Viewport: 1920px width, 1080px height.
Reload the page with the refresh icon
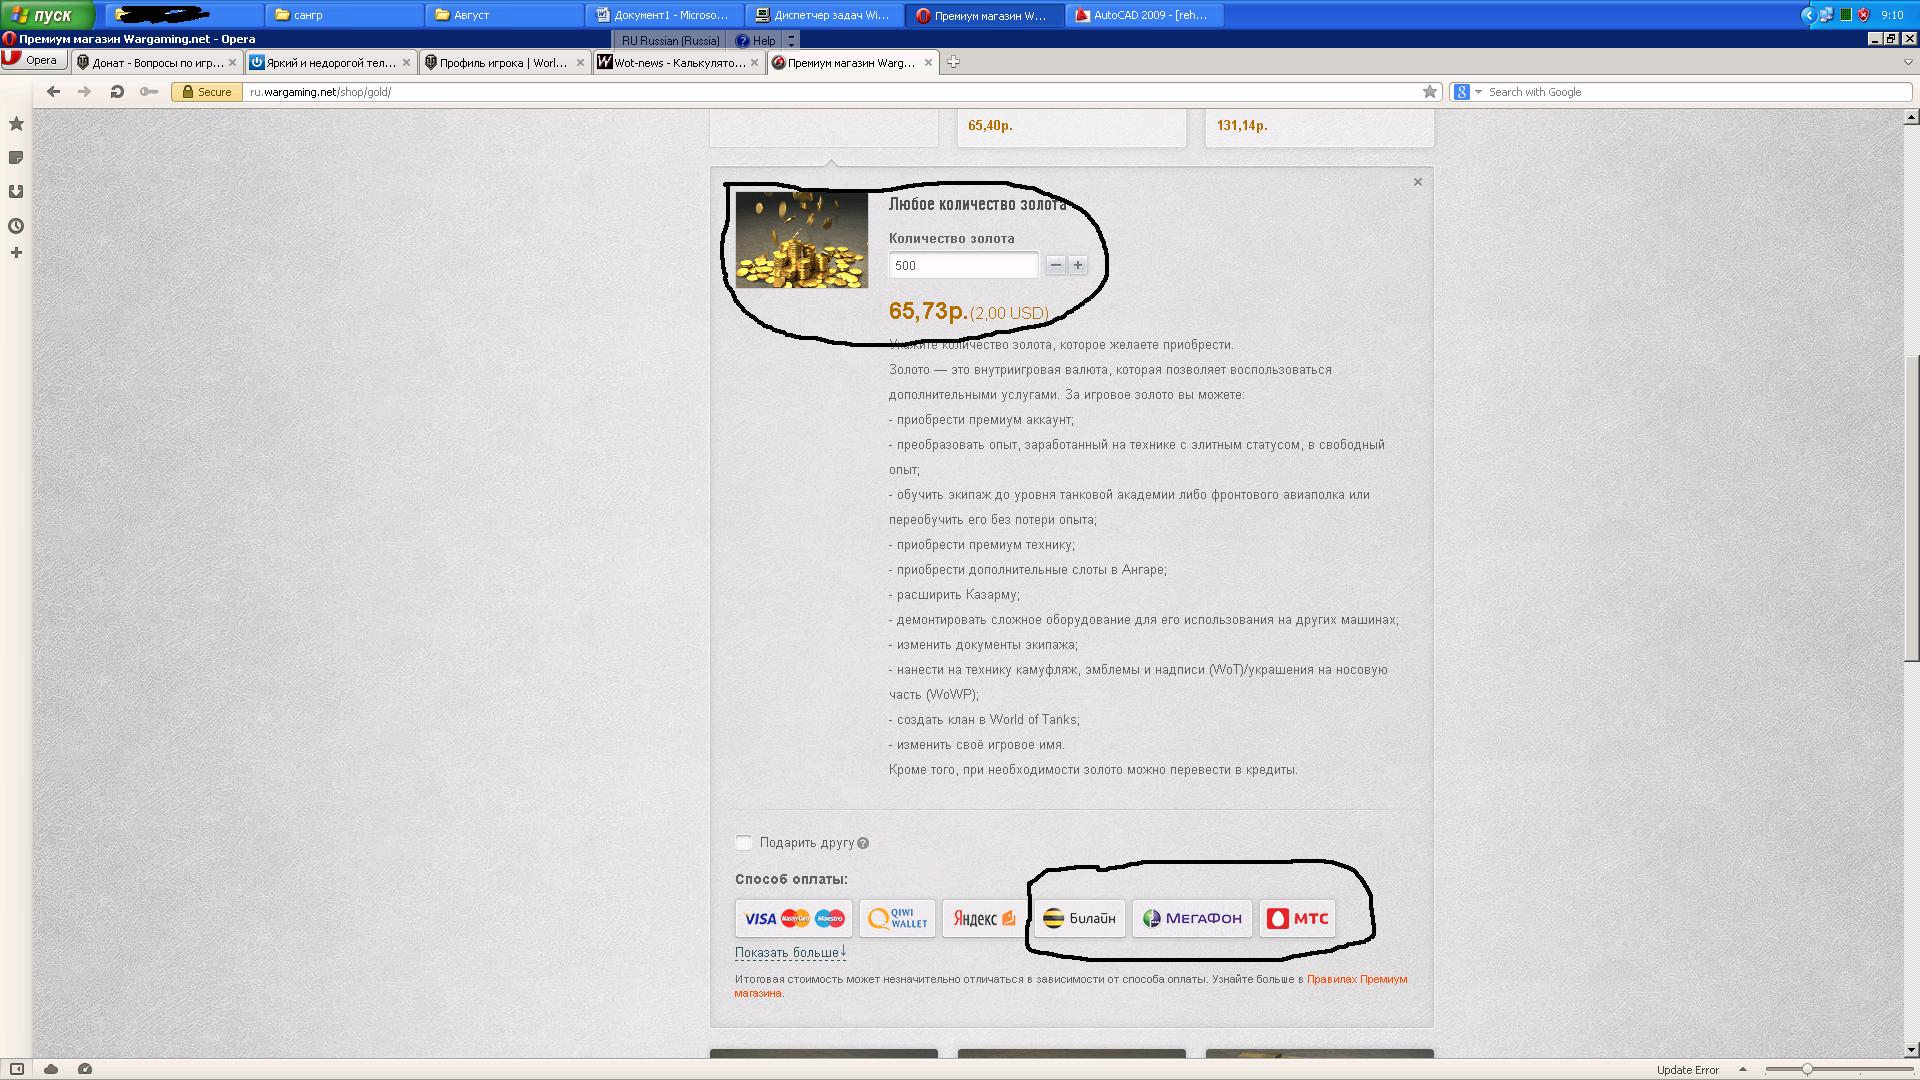[117, 92]
